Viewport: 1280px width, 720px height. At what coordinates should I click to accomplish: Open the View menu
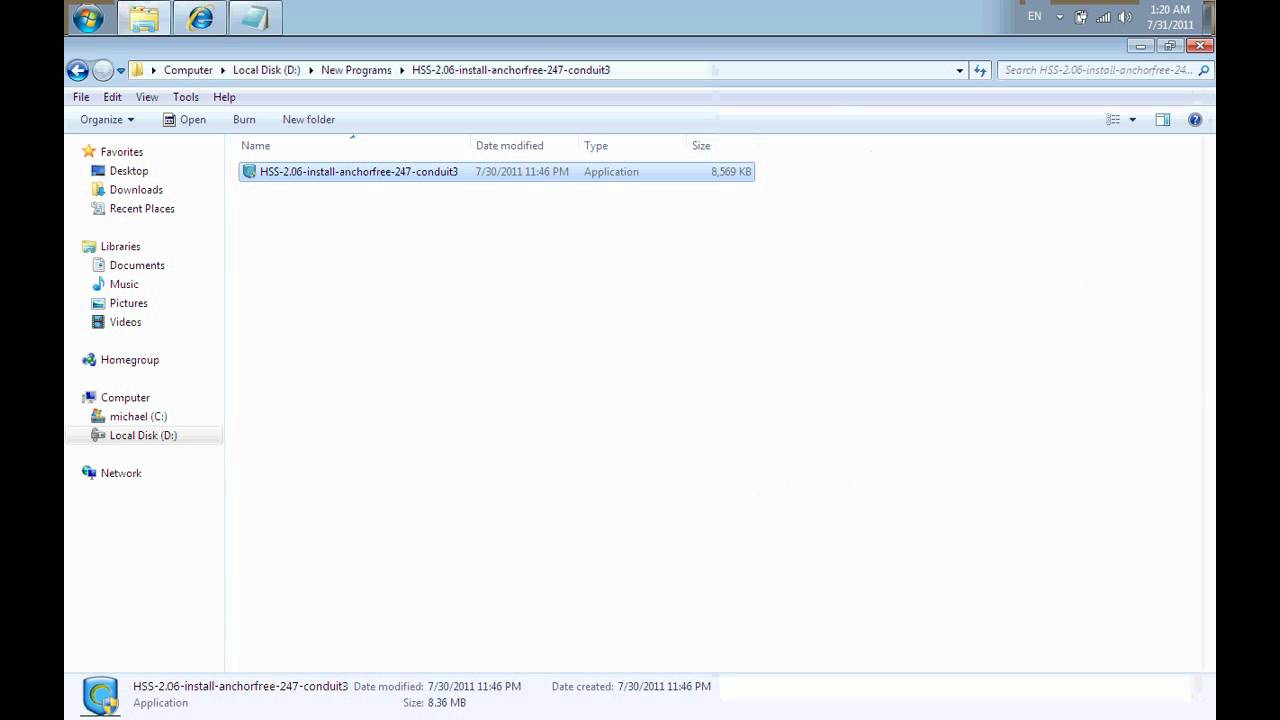[x=147, y=97]
